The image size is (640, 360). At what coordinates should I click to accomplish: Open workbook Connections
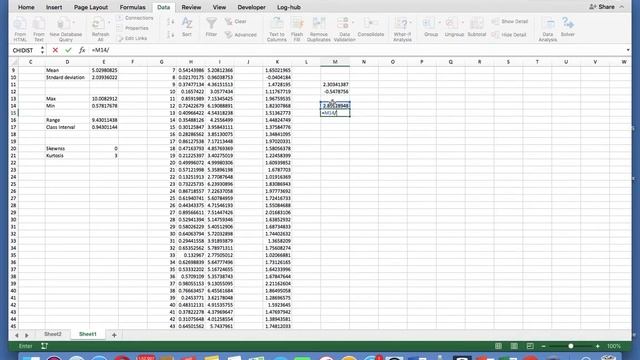point(135,18)
